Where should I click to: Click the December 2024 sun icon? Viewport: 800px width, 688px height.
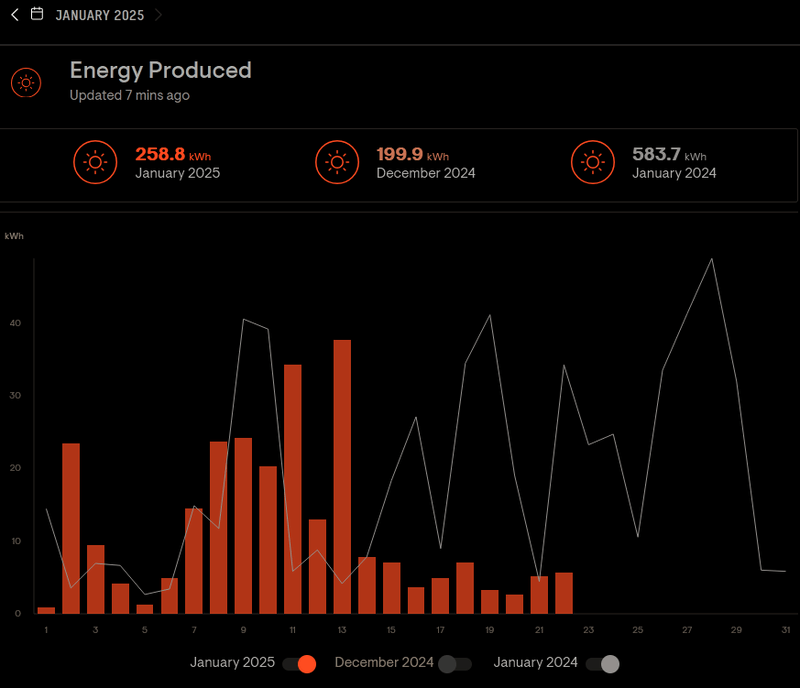pos(337,162)
